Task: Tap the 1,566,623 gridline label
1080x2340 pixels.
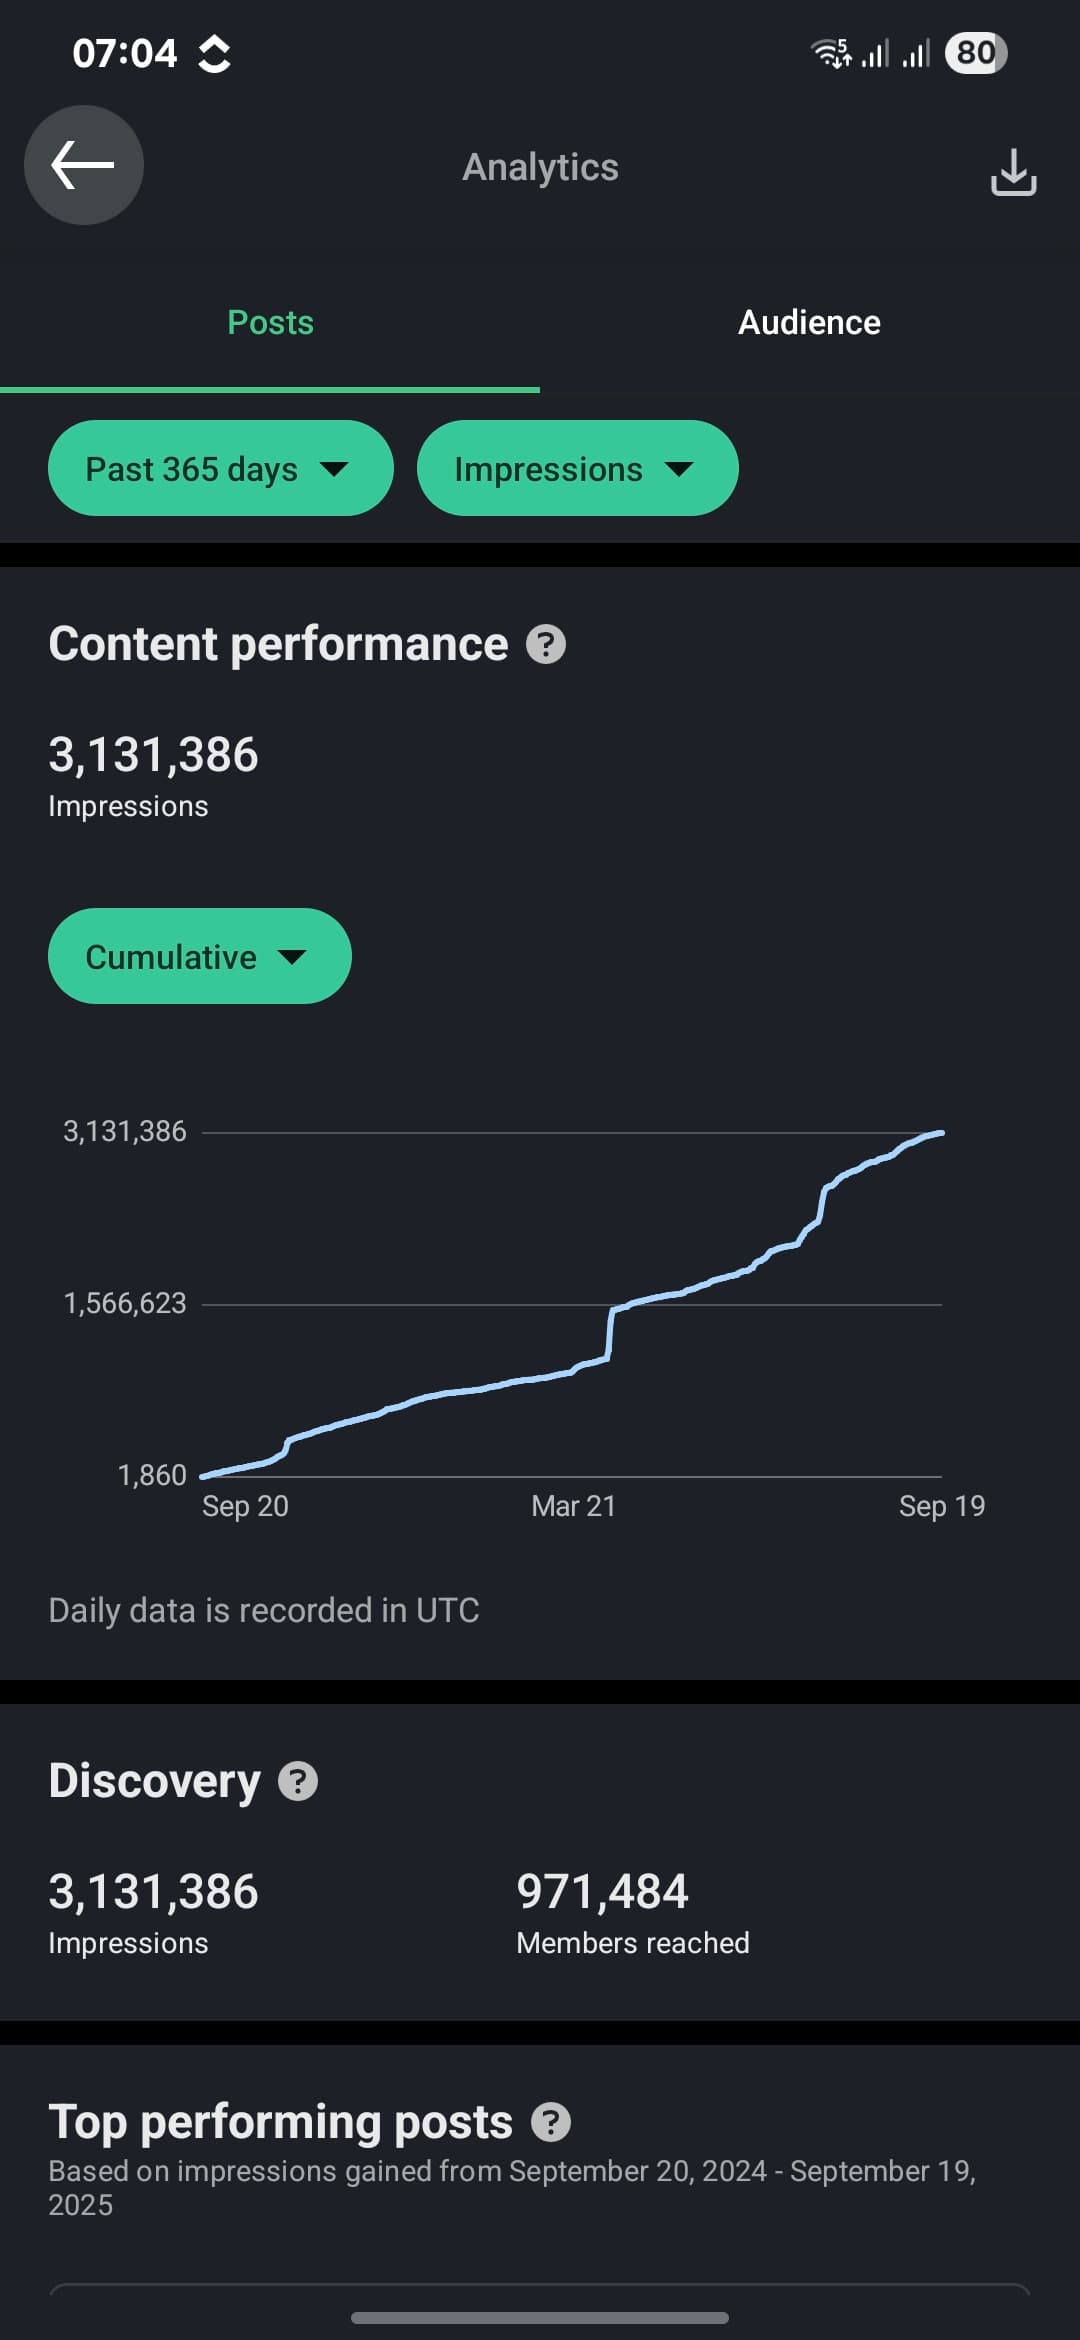Action: coord(125,1303)
